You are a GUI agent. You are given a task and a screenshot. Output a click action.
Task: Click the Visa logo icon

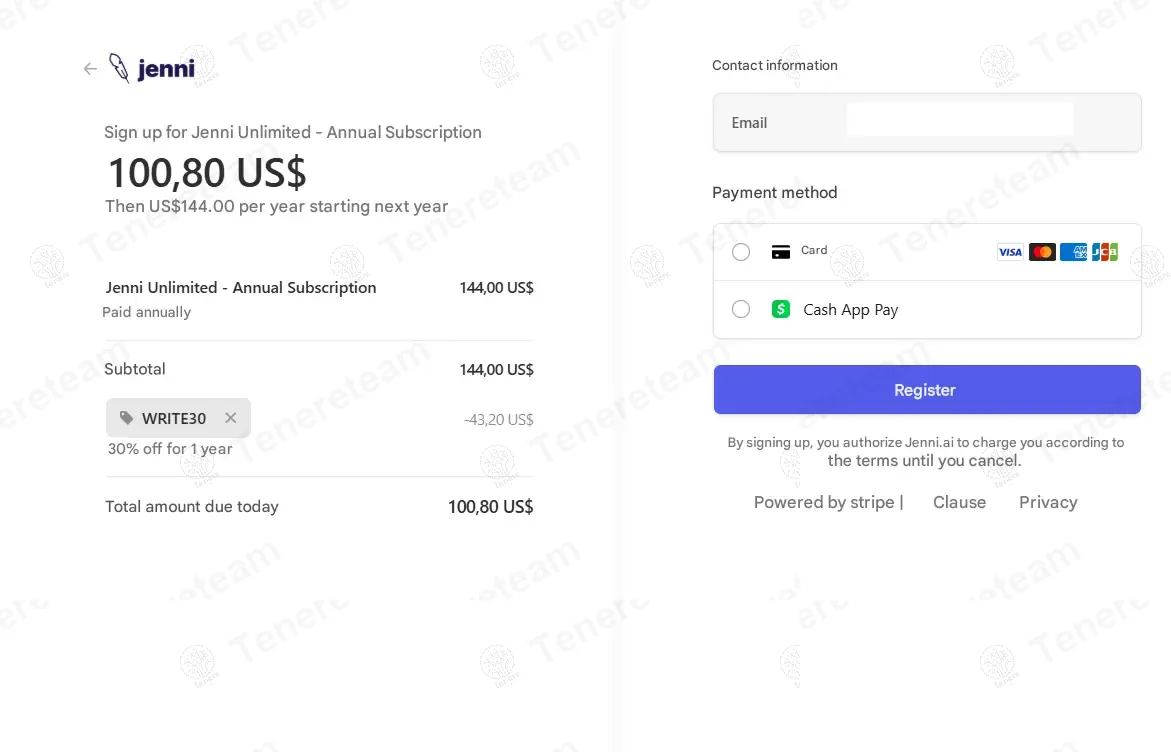(x=1010, y=252)
